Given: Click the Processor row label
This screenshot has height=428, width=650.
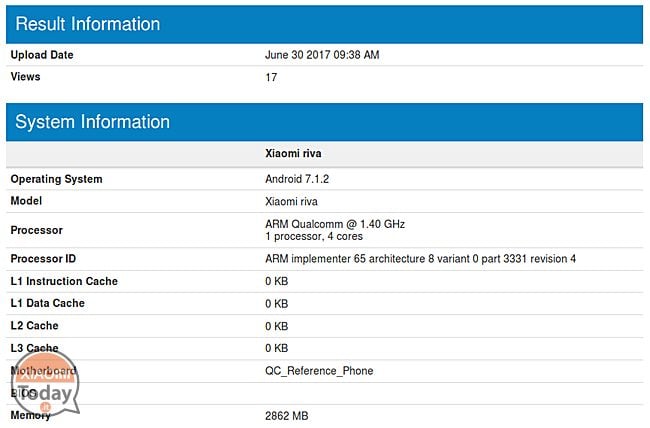Looking at the screenshot, I should pyautogui.click(x=36, y=230).
